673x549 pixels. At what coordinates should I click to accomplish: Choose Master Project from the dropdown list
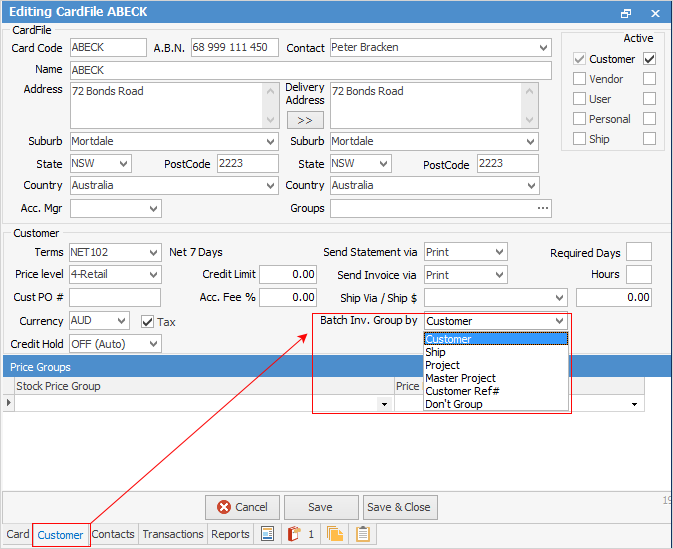[460, 378]
